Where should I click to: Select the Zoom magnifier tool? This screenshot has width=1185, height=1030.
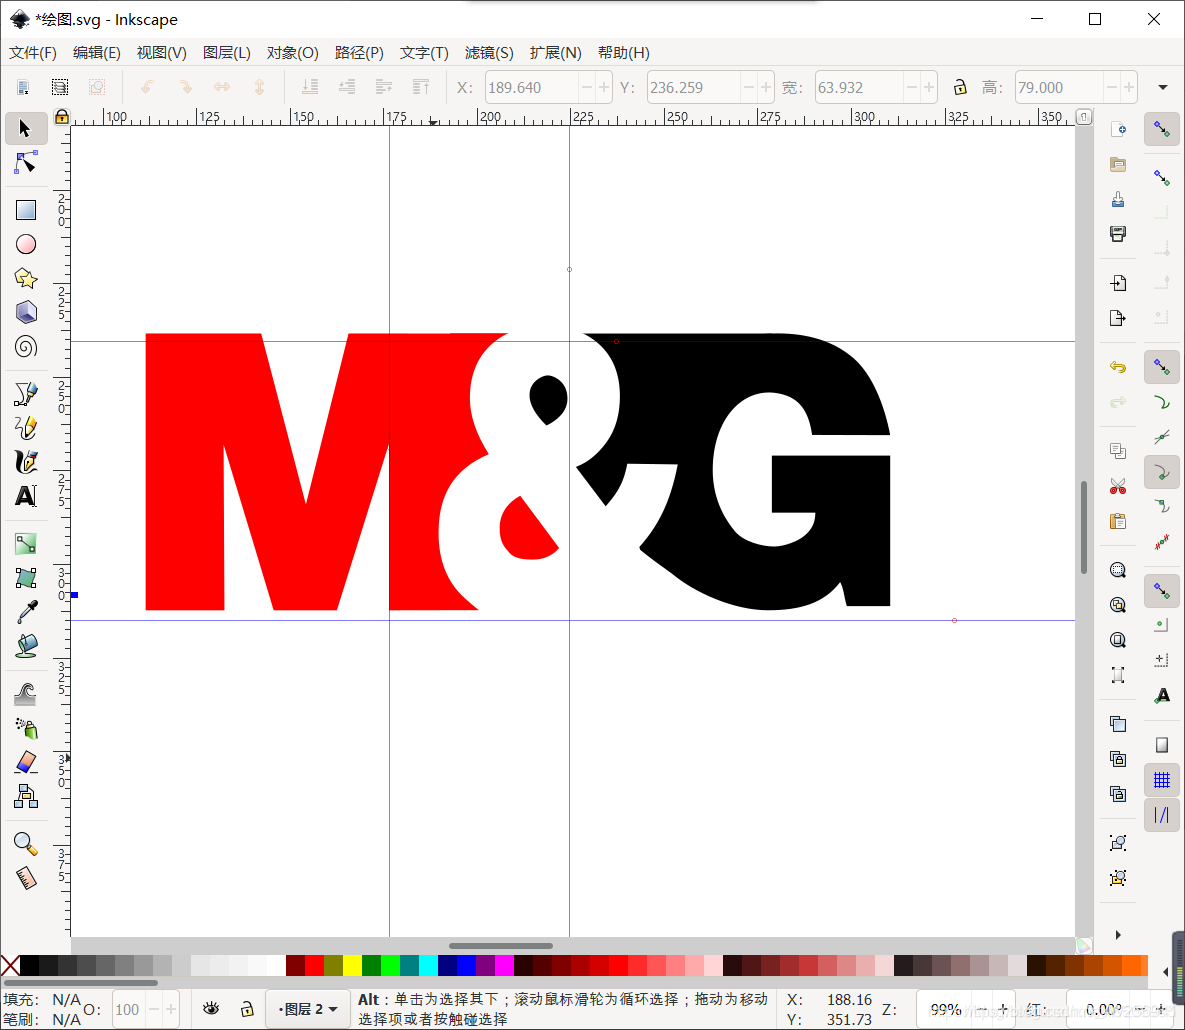point(26,843)
